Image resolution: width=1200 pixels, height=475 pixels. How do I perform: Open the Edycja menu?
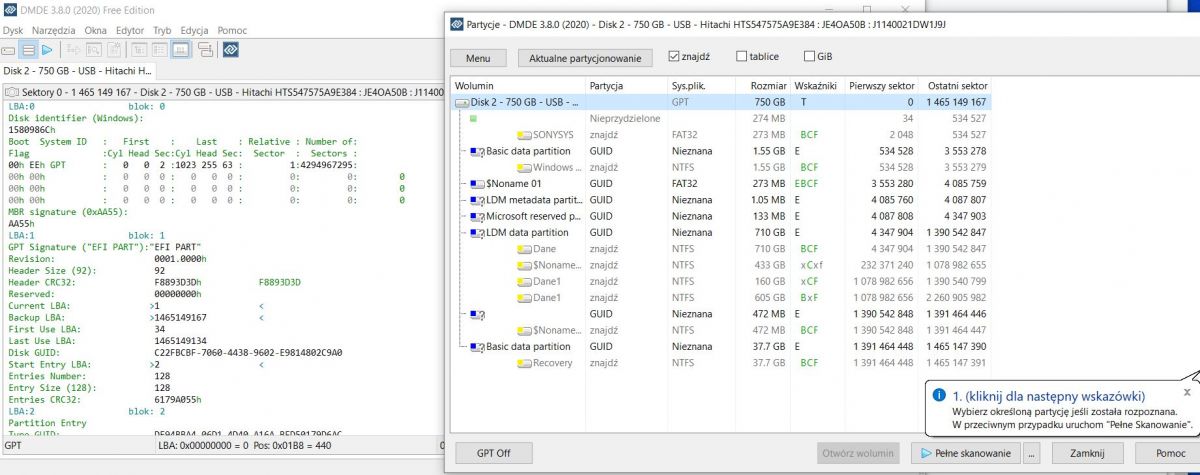click(x=195, y=30)
